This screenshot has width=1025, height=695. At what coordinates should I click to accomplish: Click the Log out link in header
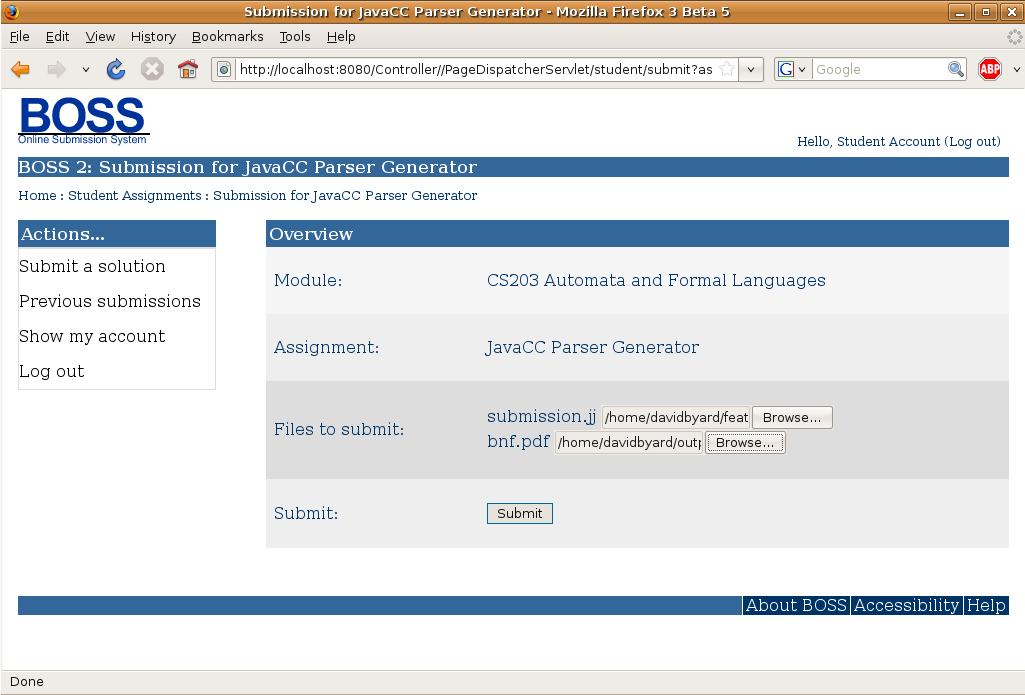(973, 142)
